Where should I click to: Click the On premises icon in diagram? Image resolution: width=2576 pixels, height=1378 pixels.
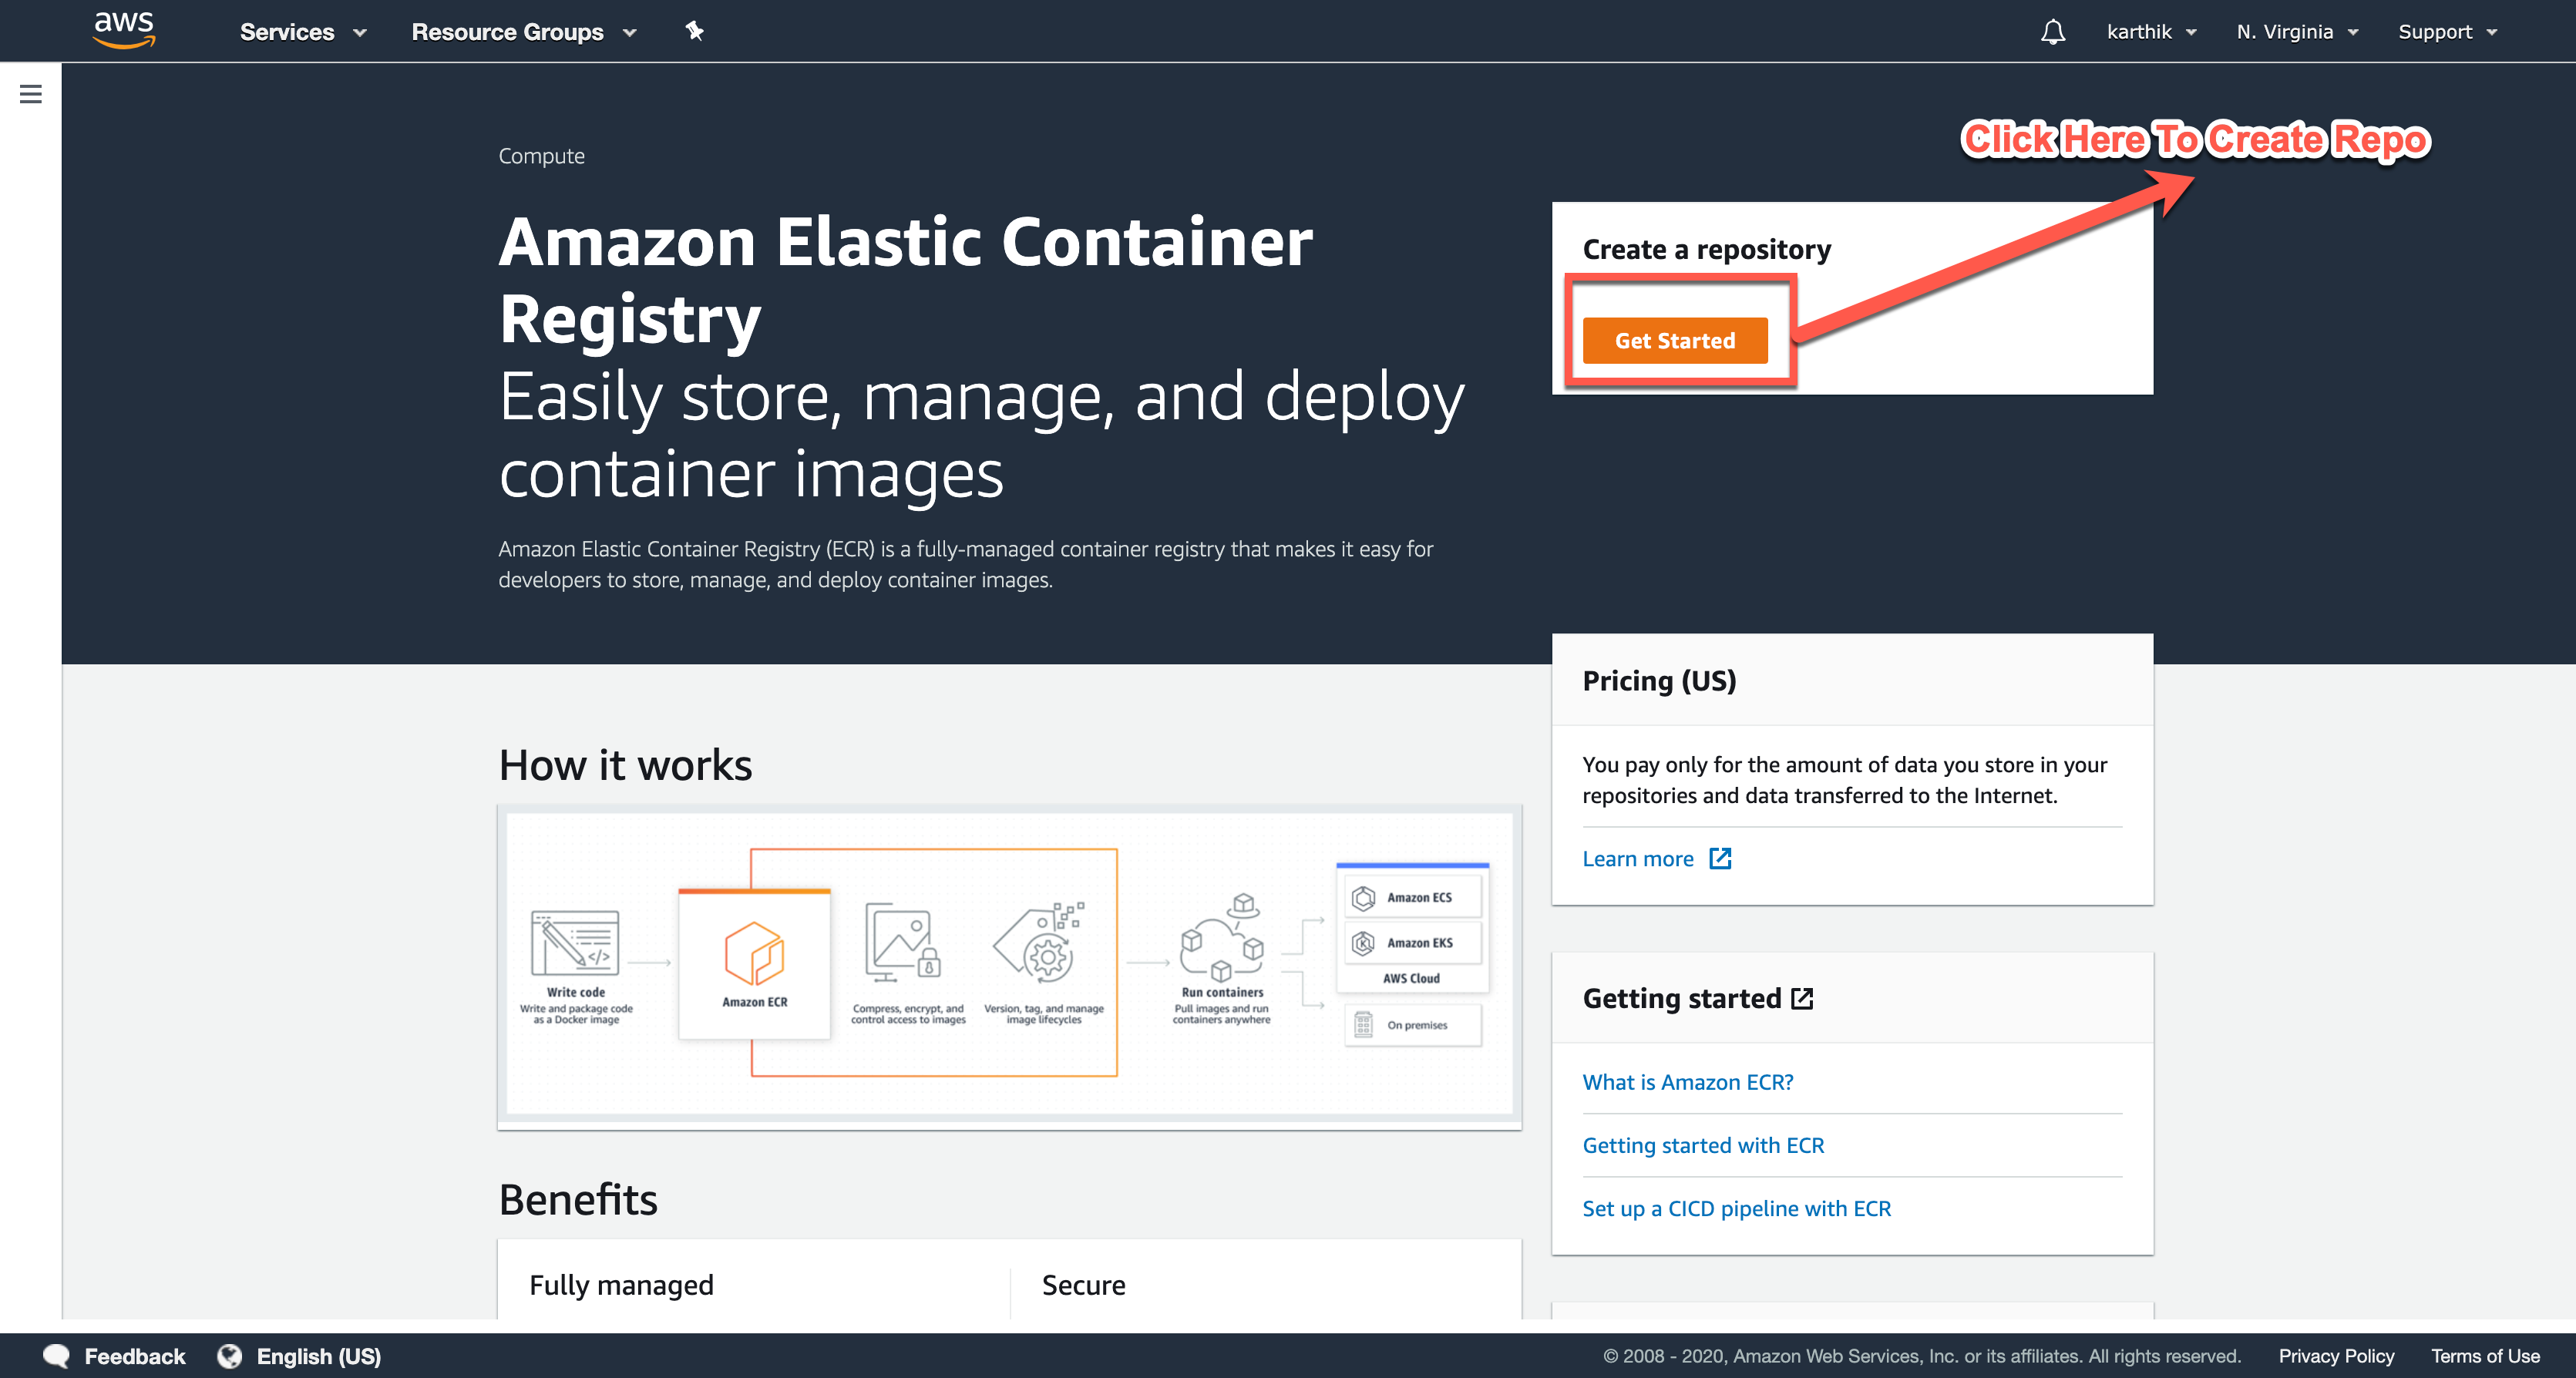click(x=1363, y=1025)
